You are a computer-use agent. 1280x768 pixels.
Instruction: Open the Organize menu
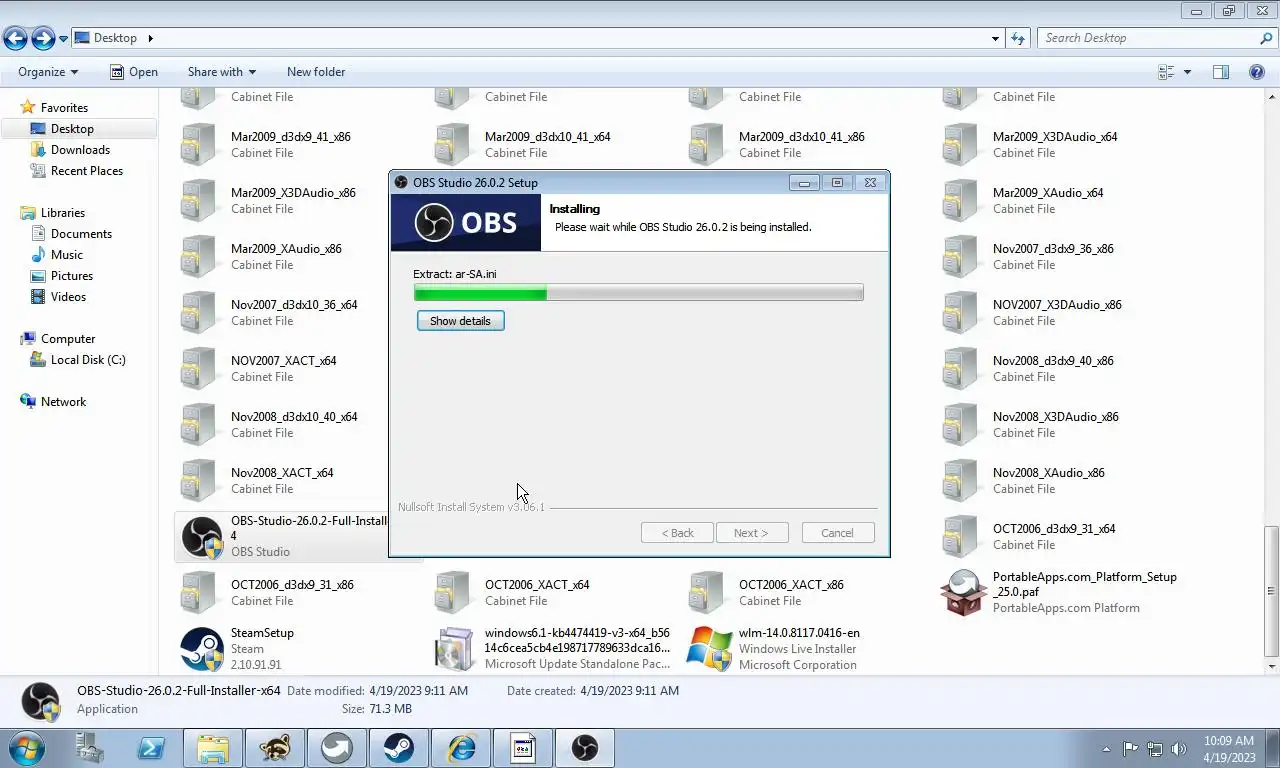pyautogui.click(x=48, y=72)
